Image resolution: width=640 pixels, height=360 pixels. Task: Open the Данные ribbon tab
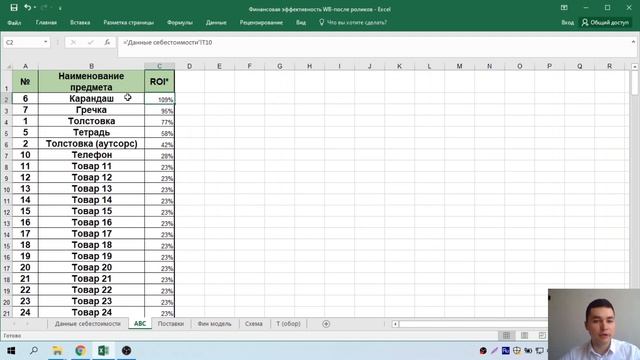click(216, 23)
